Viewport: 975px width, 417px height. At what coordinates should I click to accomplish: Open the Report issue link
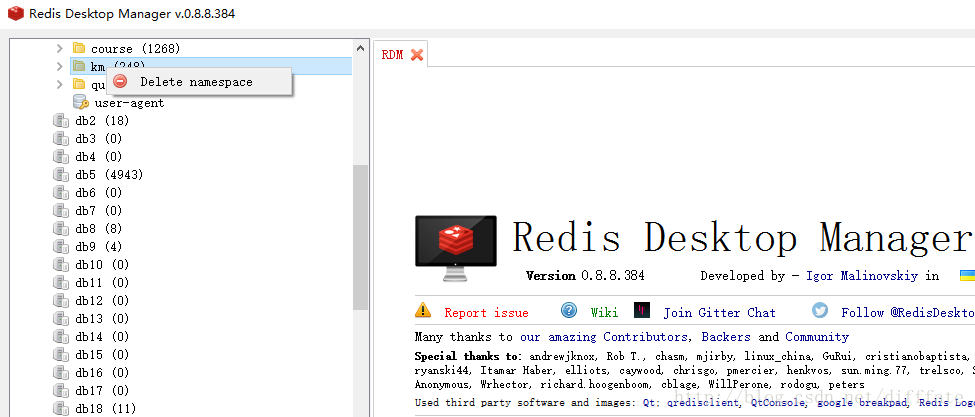(x=486, y=313)
